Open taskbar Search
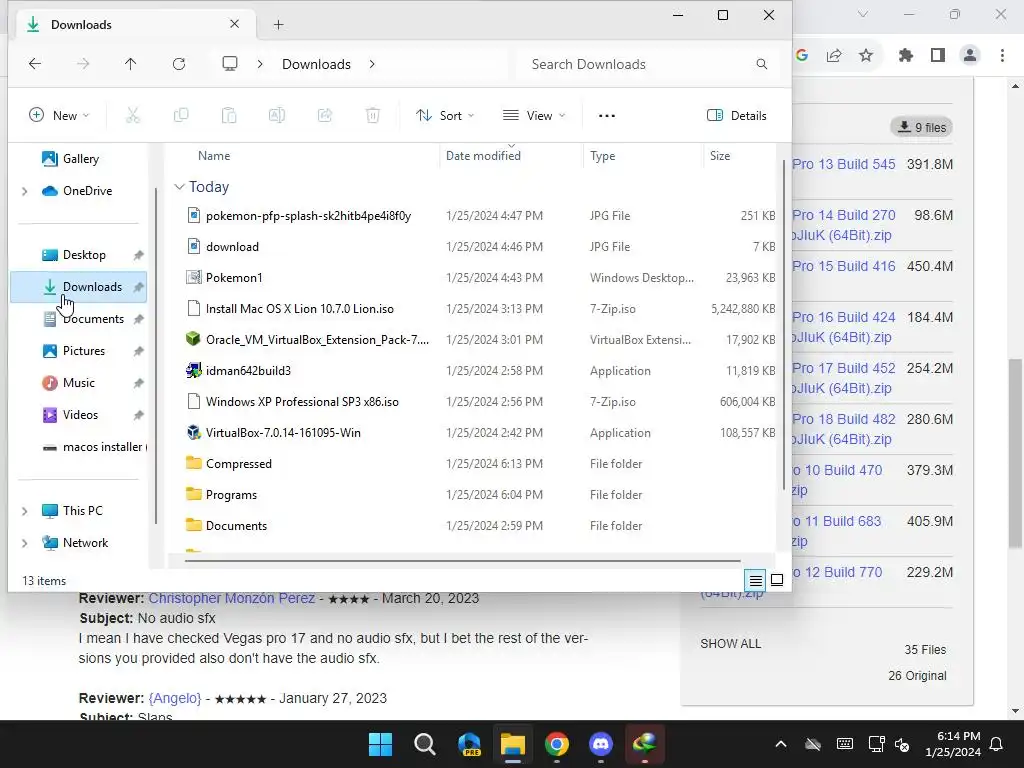The image size is (1024, 768). click(424, 744)
